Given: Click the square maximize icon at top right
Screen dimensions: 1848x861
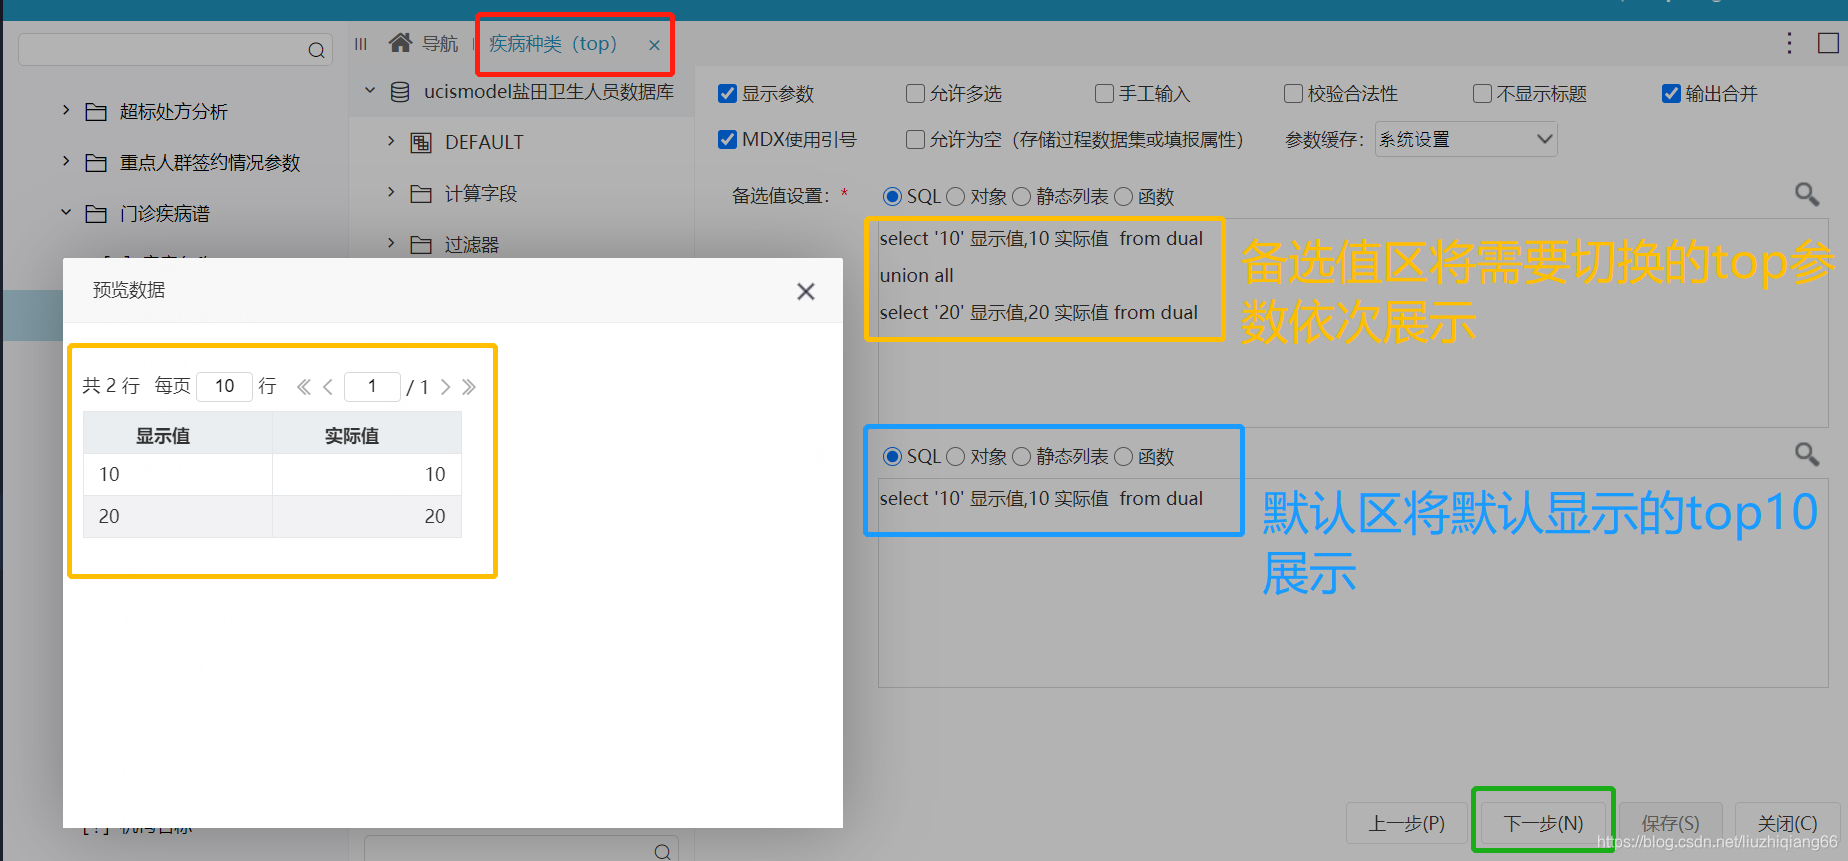Looking at the screenshot, I should (x=1828, y=43).
